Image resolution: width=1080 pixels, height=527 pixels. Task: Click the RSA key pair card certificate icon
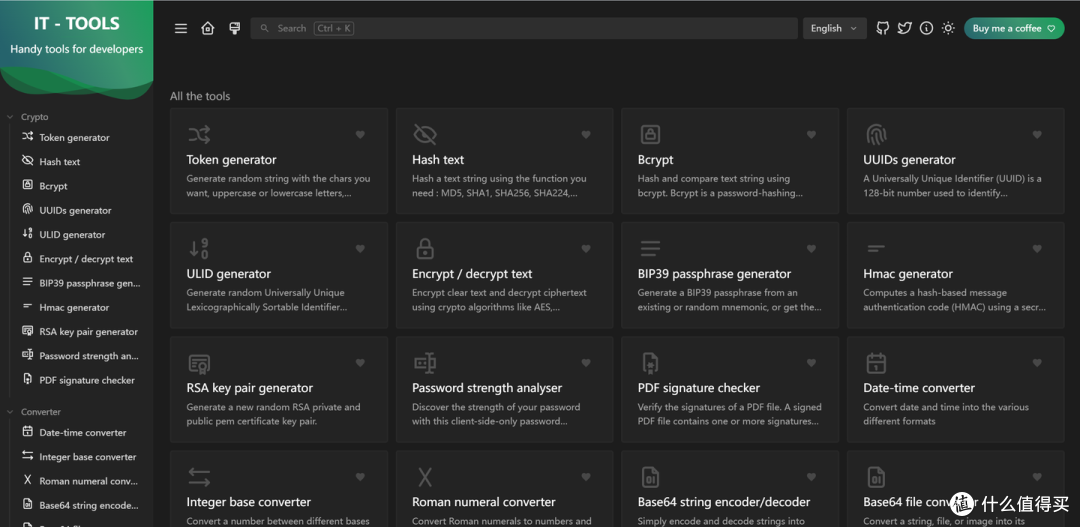(199, 363)
